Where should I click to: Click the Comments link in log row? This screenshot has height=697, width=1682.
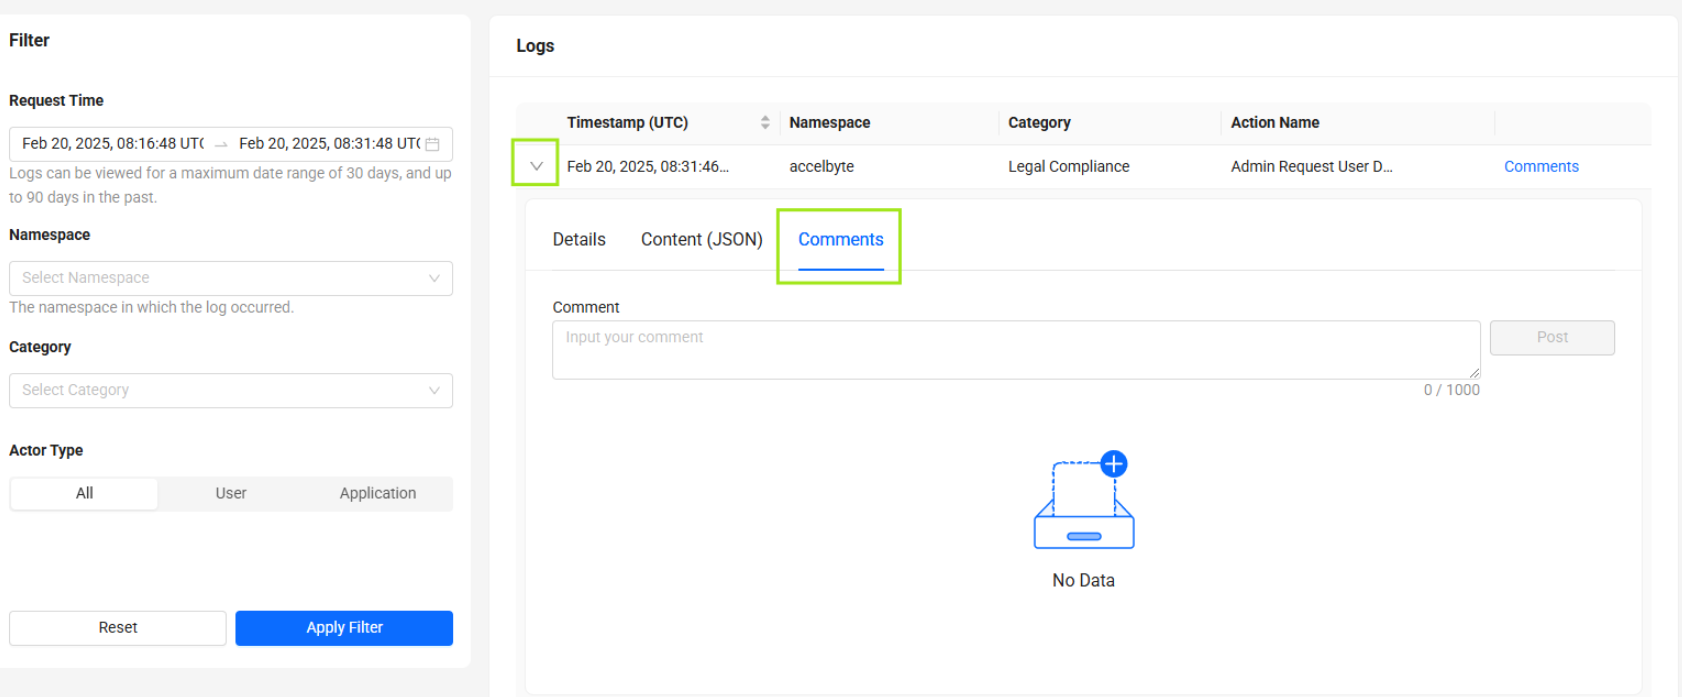[1541, 166]
